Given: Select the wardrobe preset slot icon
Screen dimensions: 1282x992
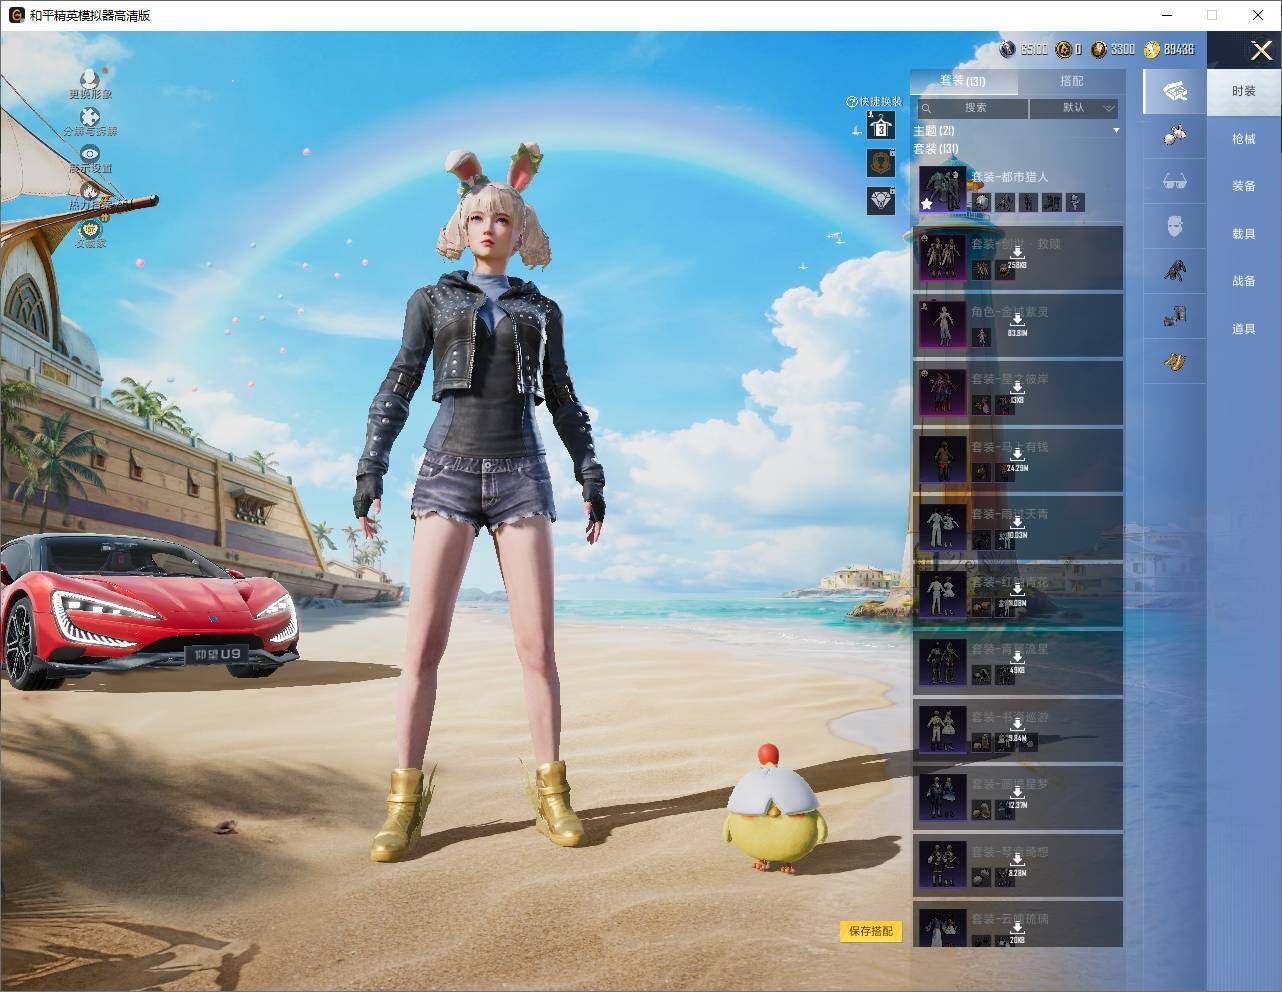Looking at the screenshot, I should [x=880, y=127].
